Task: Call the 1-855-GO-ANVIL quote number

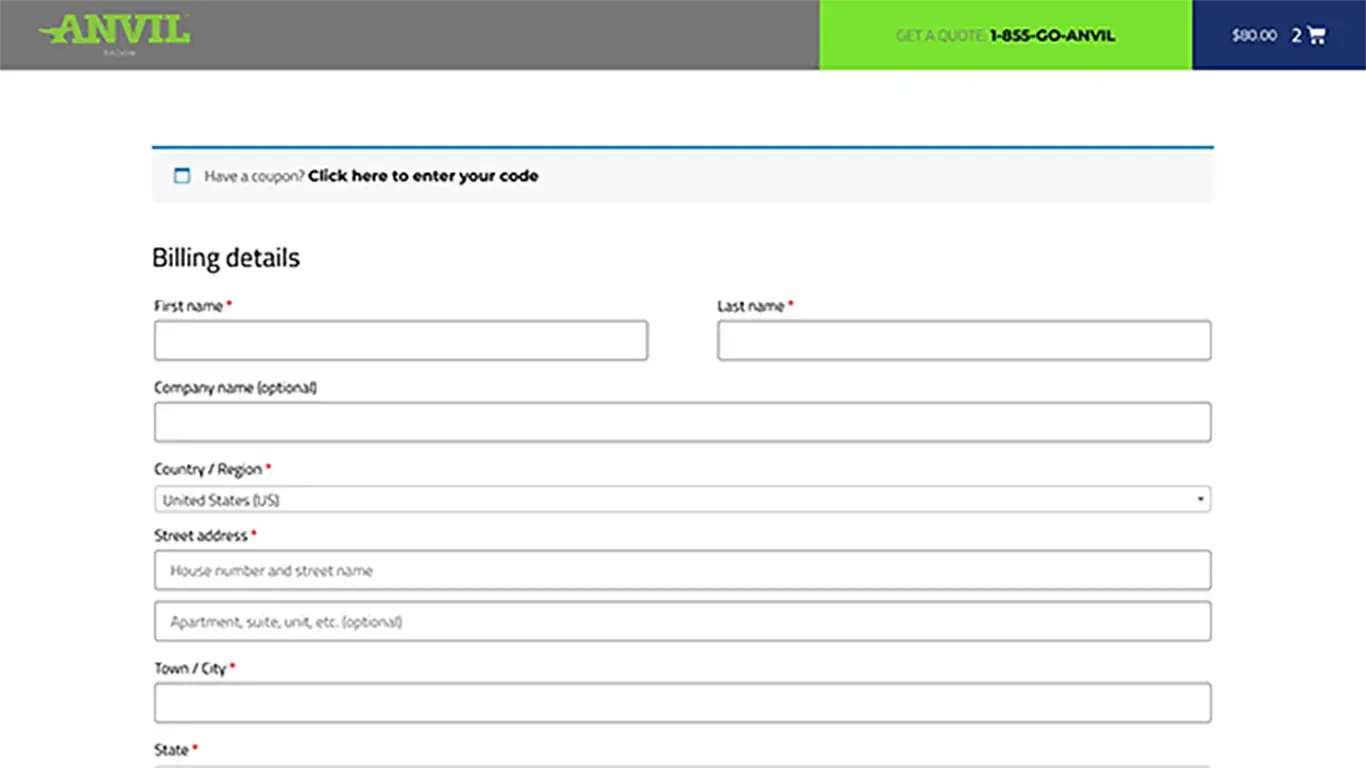Action: 1052,36
